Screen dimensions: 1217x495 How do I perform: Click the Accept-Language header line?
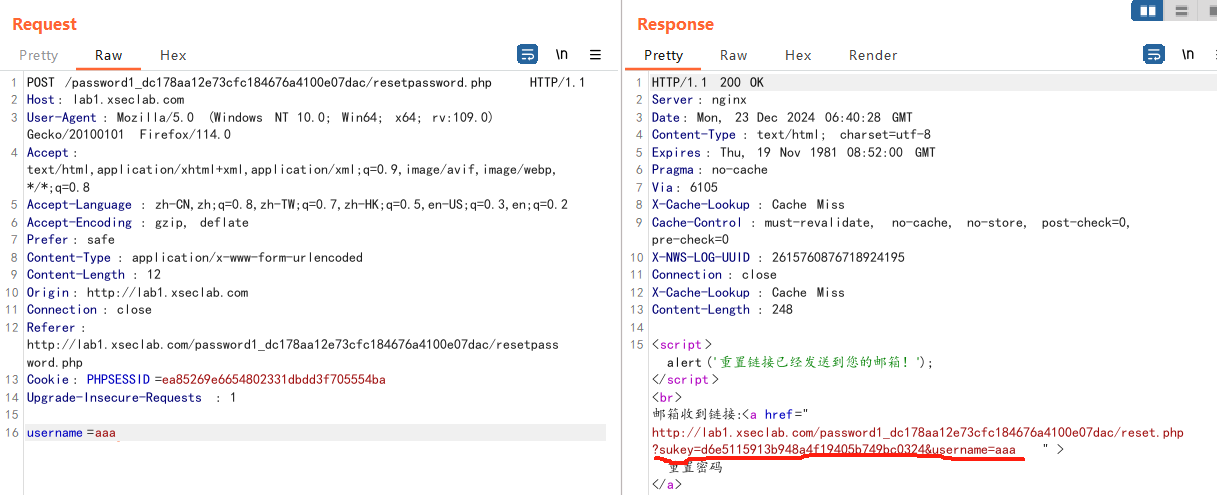point(297,205)
